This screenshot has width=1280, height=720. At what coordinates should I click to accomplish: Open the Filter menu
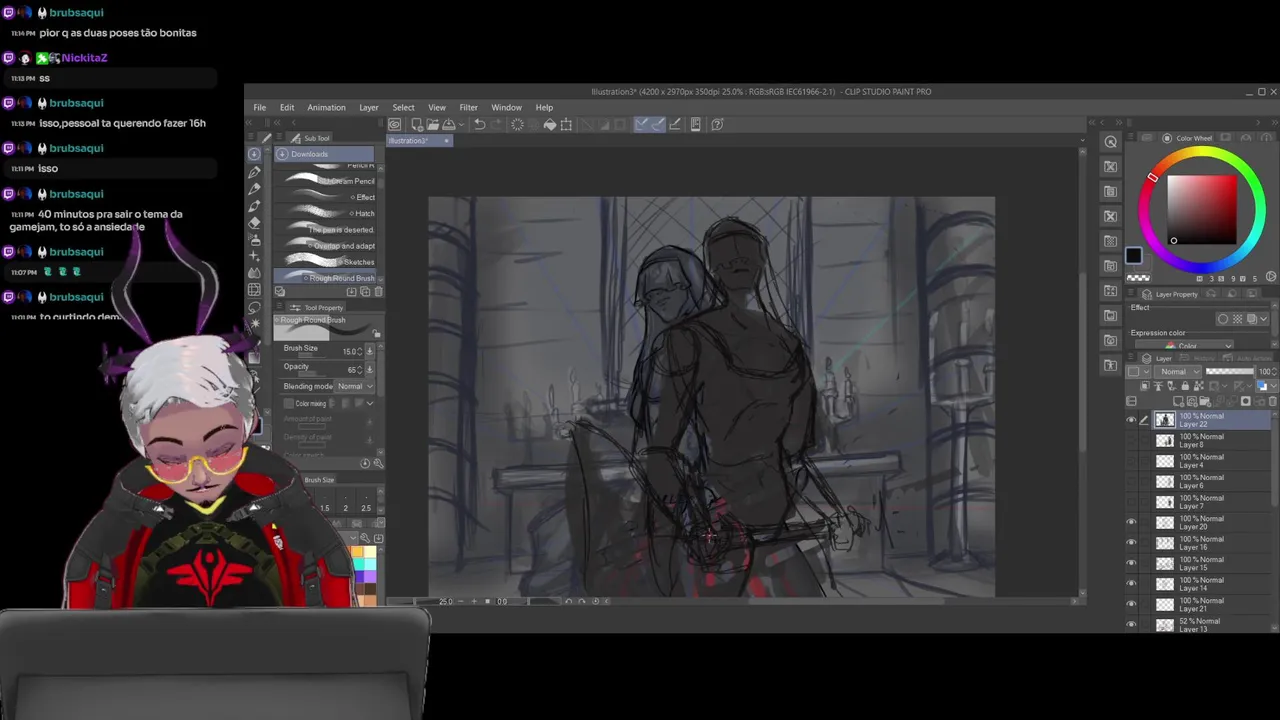(468, 107)
